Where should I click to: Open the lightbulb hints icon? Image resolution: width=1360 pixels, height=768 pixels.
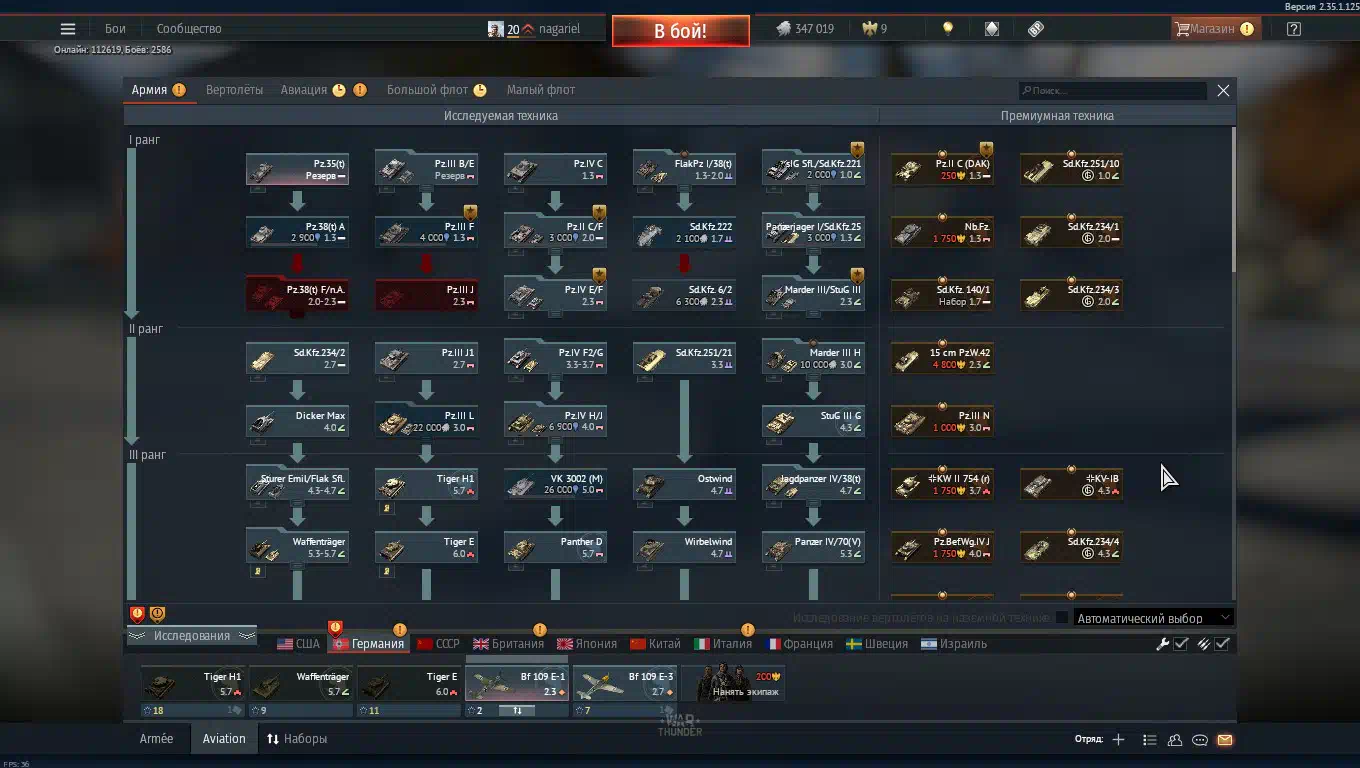(948, 29)
